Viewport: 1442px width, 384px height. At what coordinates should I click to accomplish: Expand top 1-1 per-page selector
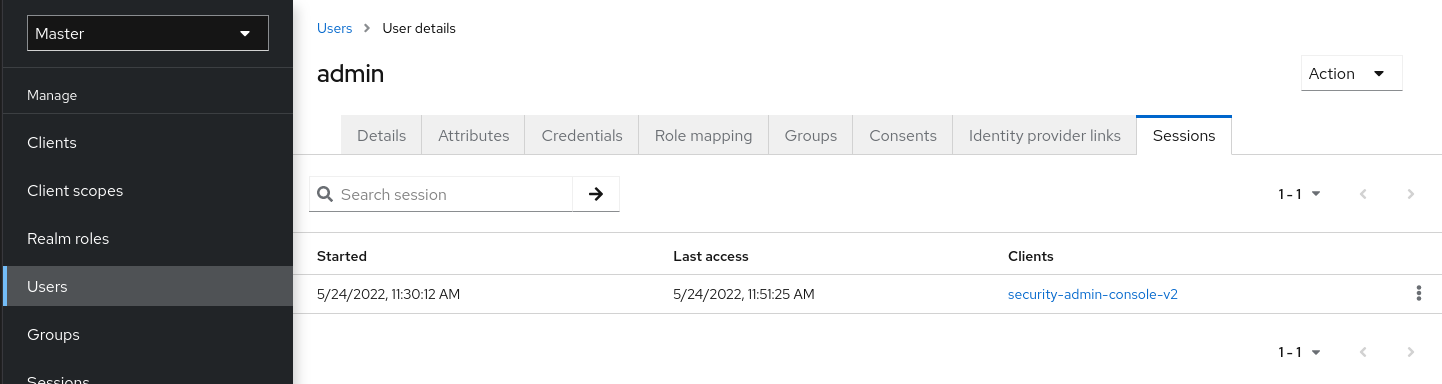click(x=1300, y=194)
